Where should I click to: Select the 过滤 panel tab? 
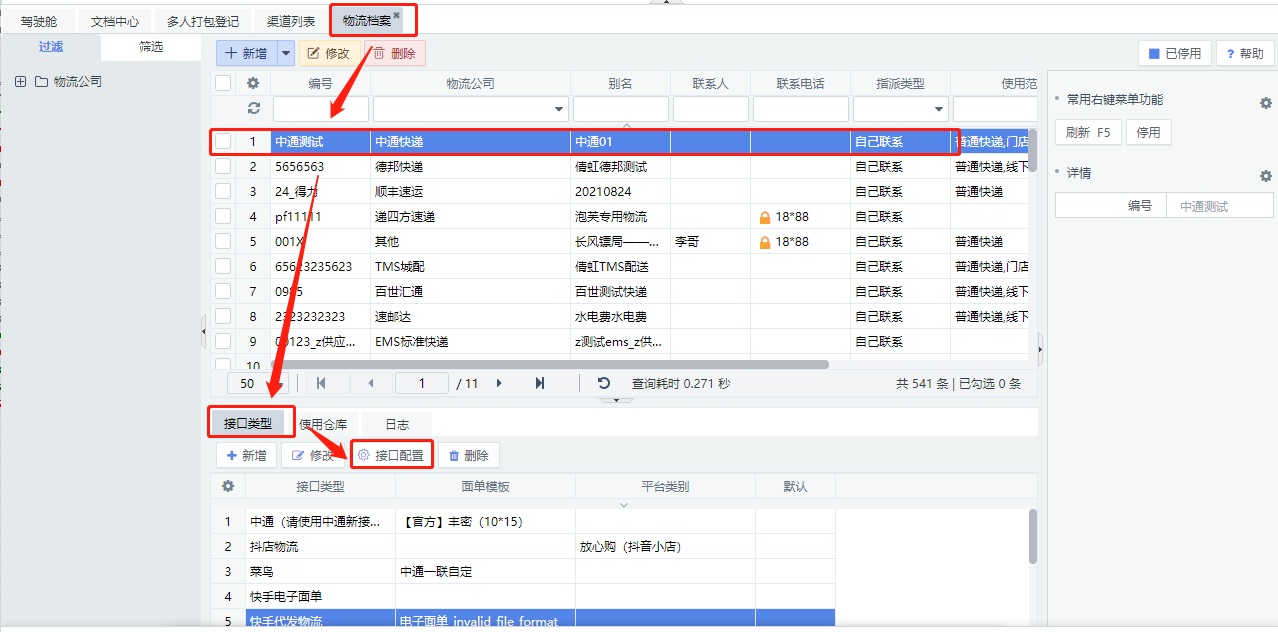(x=51, y=47)
